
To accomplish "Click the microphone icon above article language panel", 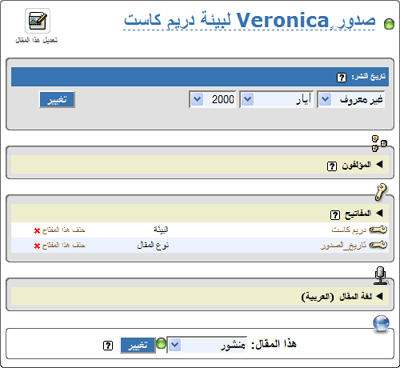I will 381,276.
